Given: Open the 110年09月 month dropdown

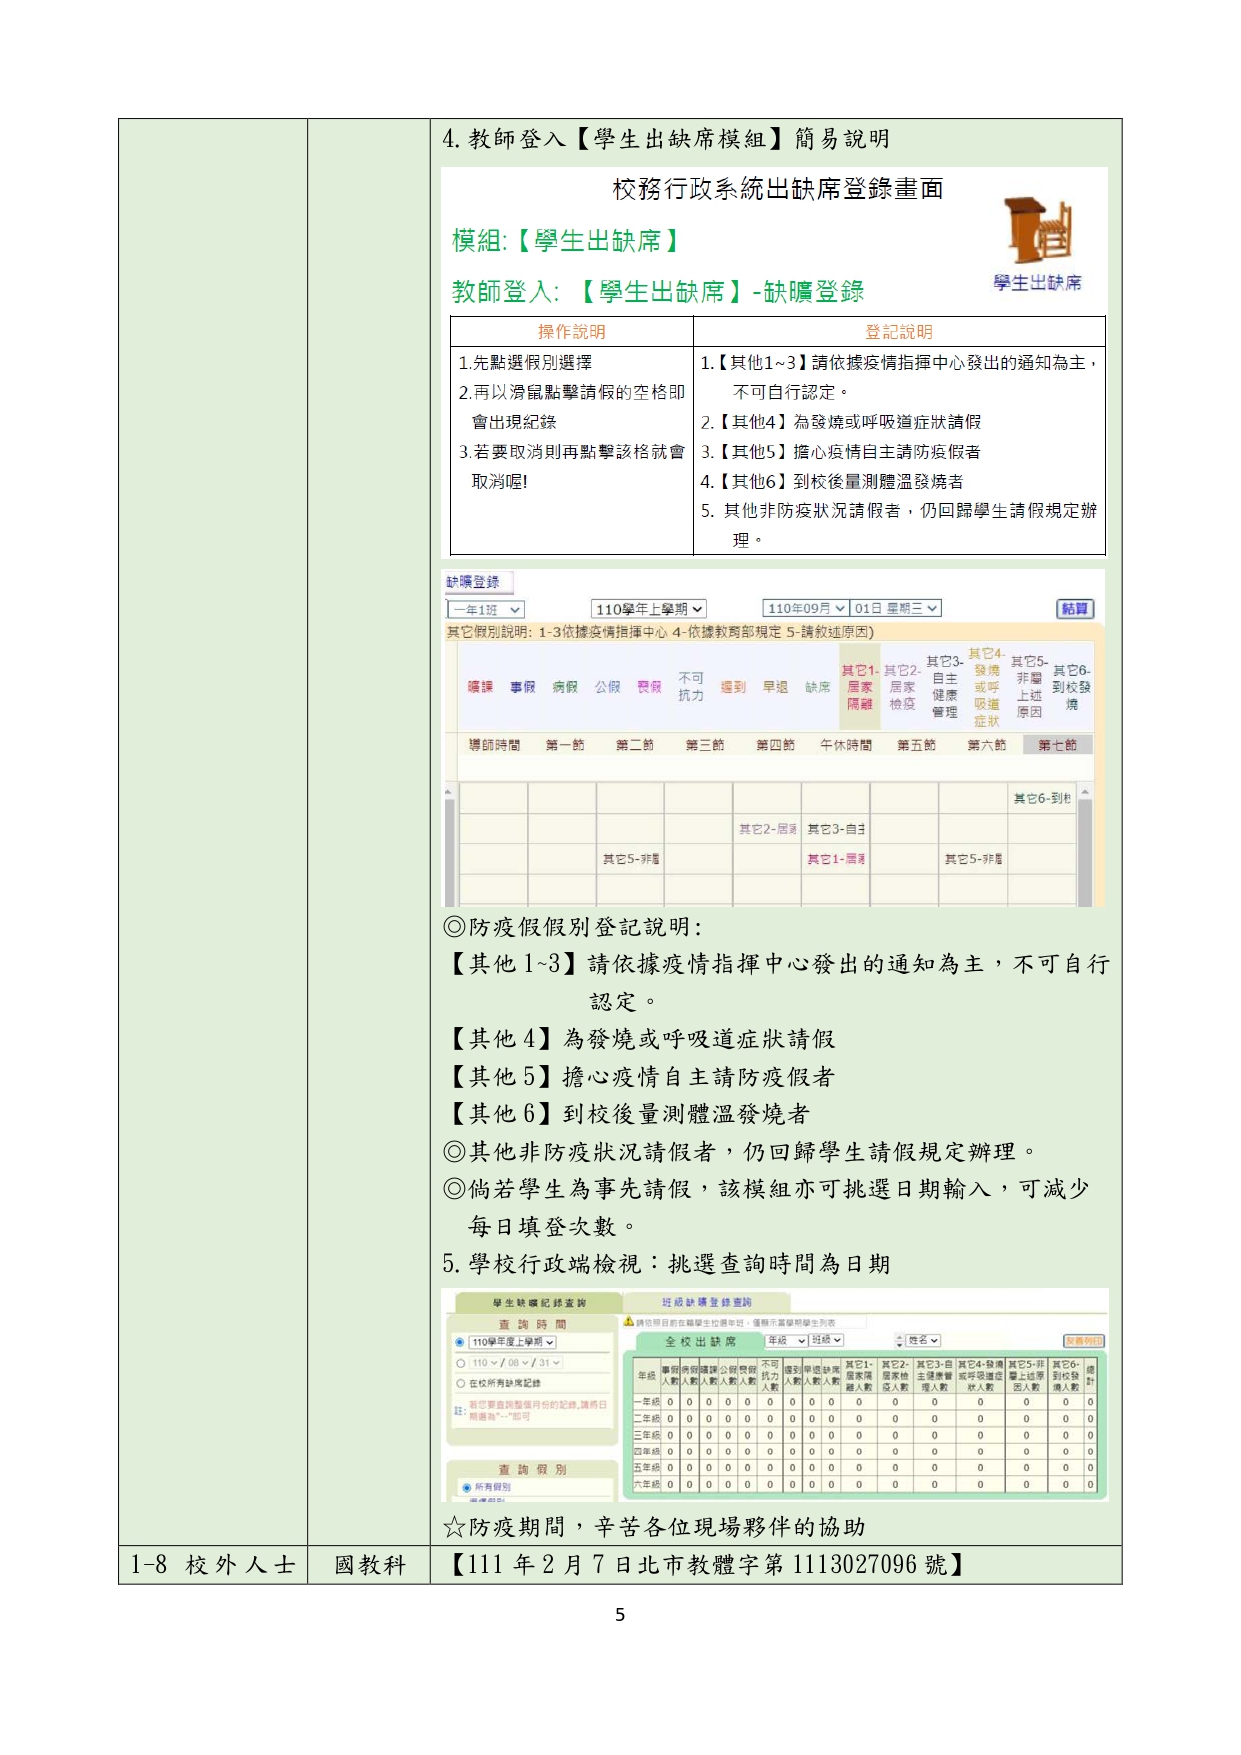Looking at the screenshot, I should coord(806,608).
